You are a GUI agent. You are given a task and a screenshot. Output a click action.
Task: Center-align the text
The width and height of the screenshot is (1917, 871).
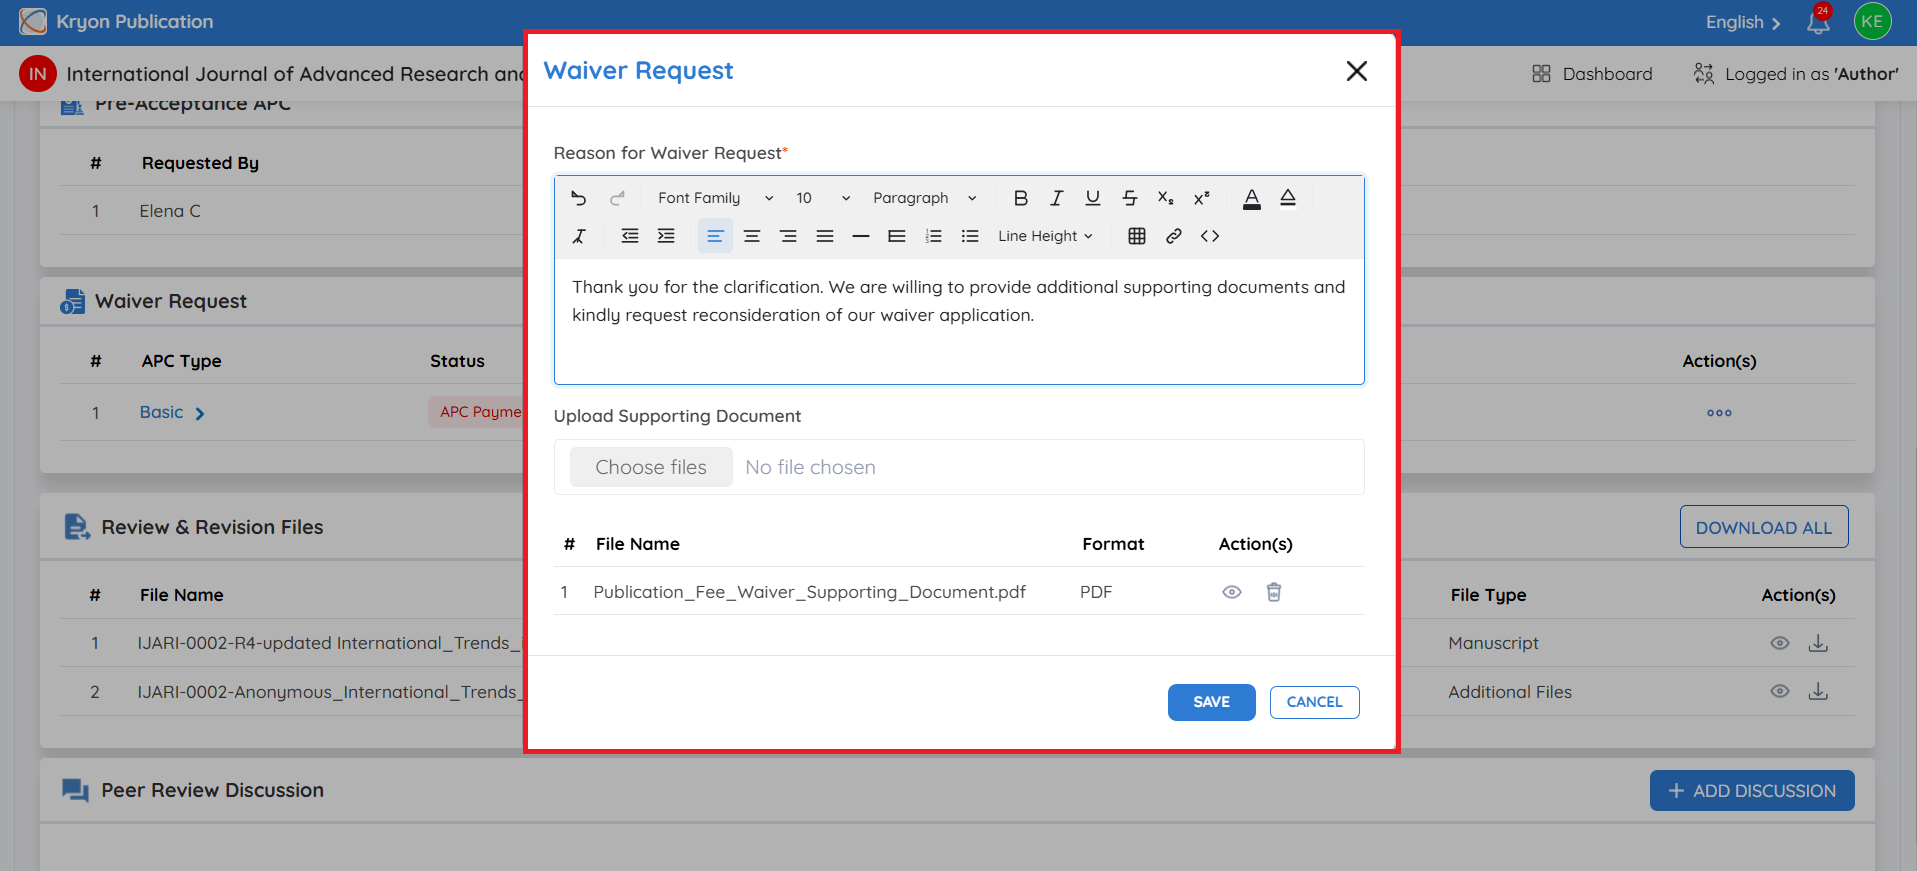(752, 236)
